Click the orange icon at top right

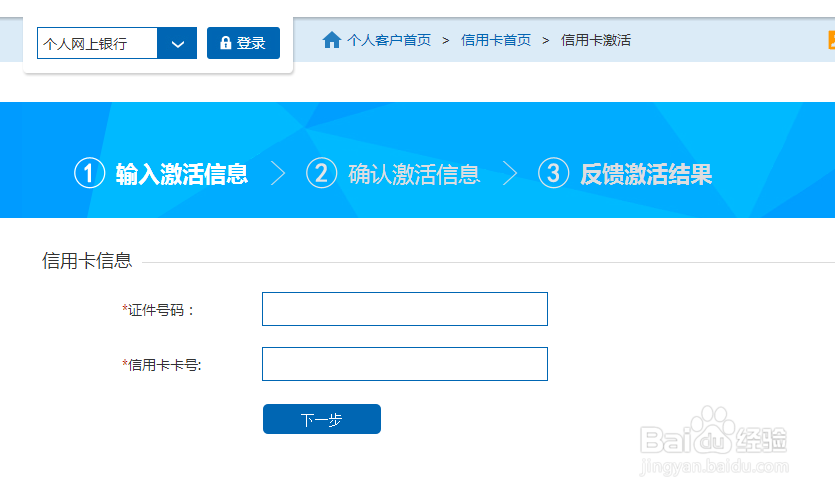pos(831,40)
